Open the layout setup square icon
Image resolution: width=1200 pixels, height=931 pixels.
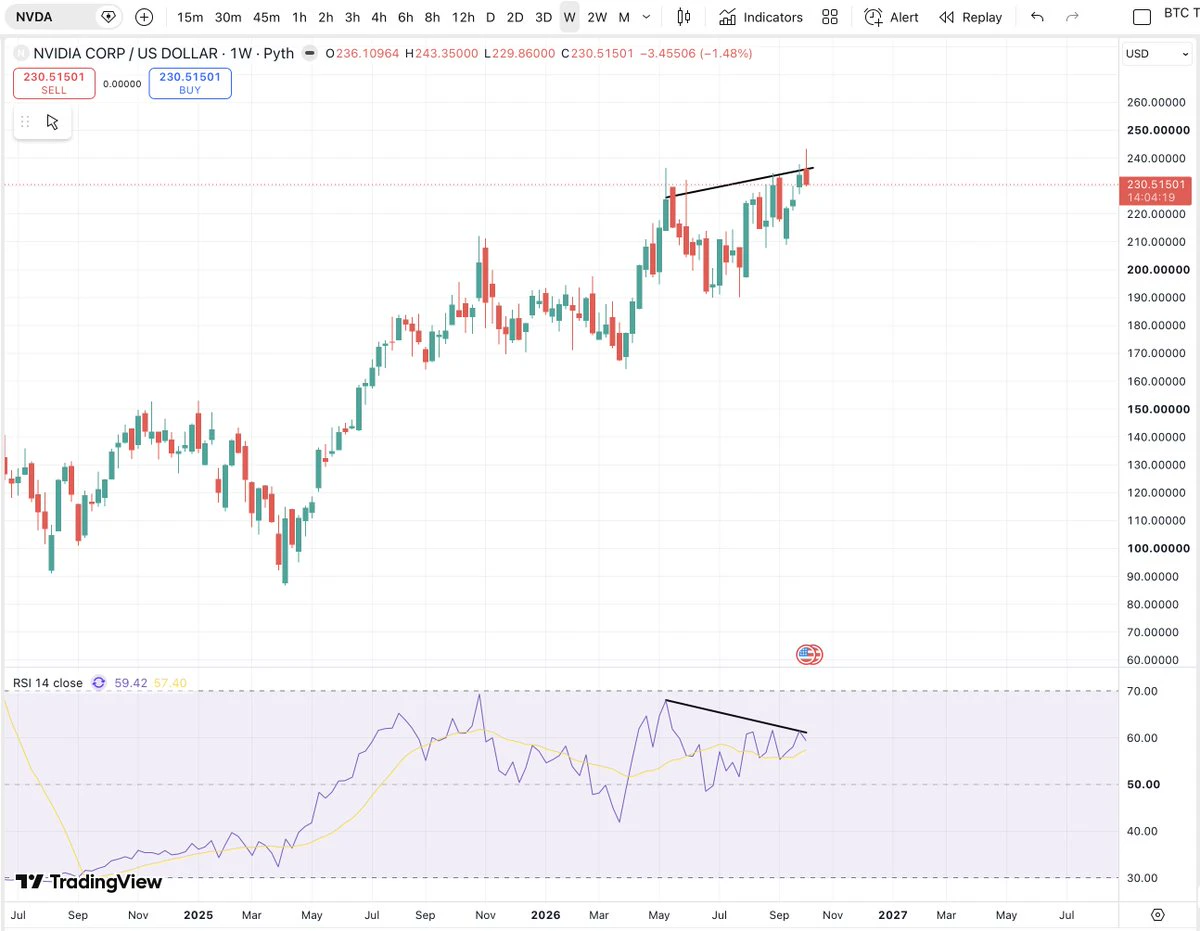pos(1142,17)
